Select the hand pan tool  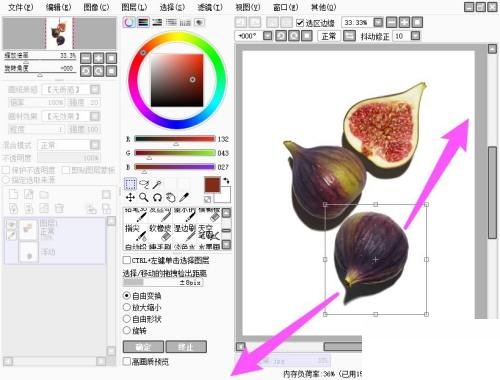point(171,198)
